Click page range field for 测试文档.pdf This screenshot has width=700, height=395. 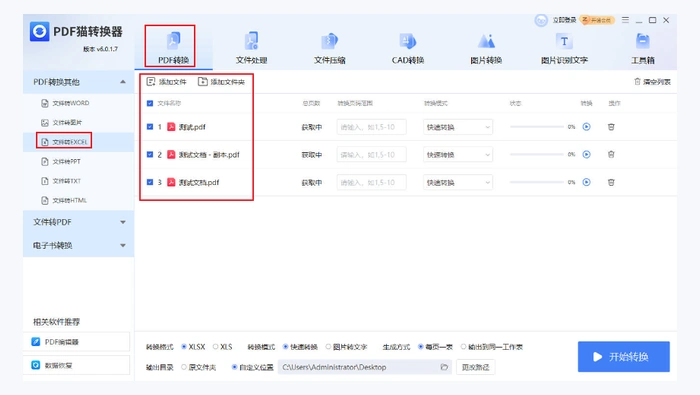coord(371,183)
